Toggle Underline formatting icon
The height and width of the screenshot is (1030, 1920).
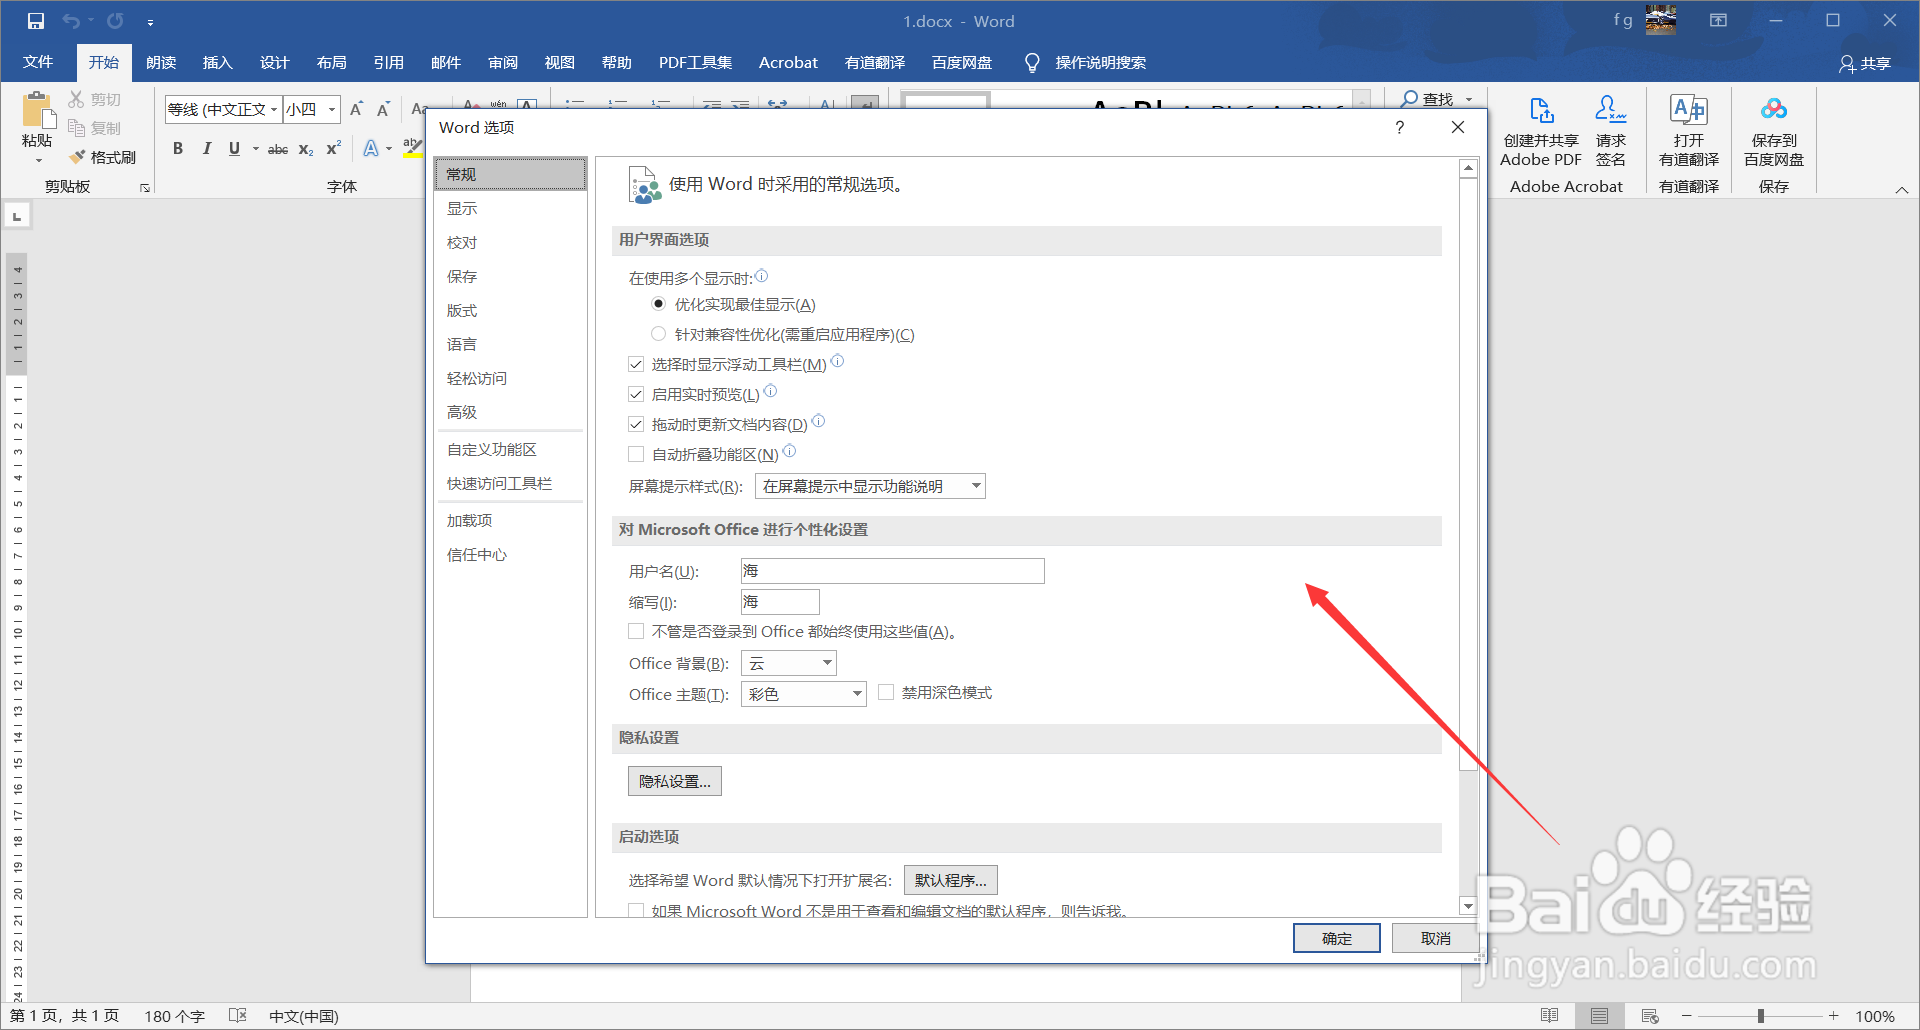point(234,148)
